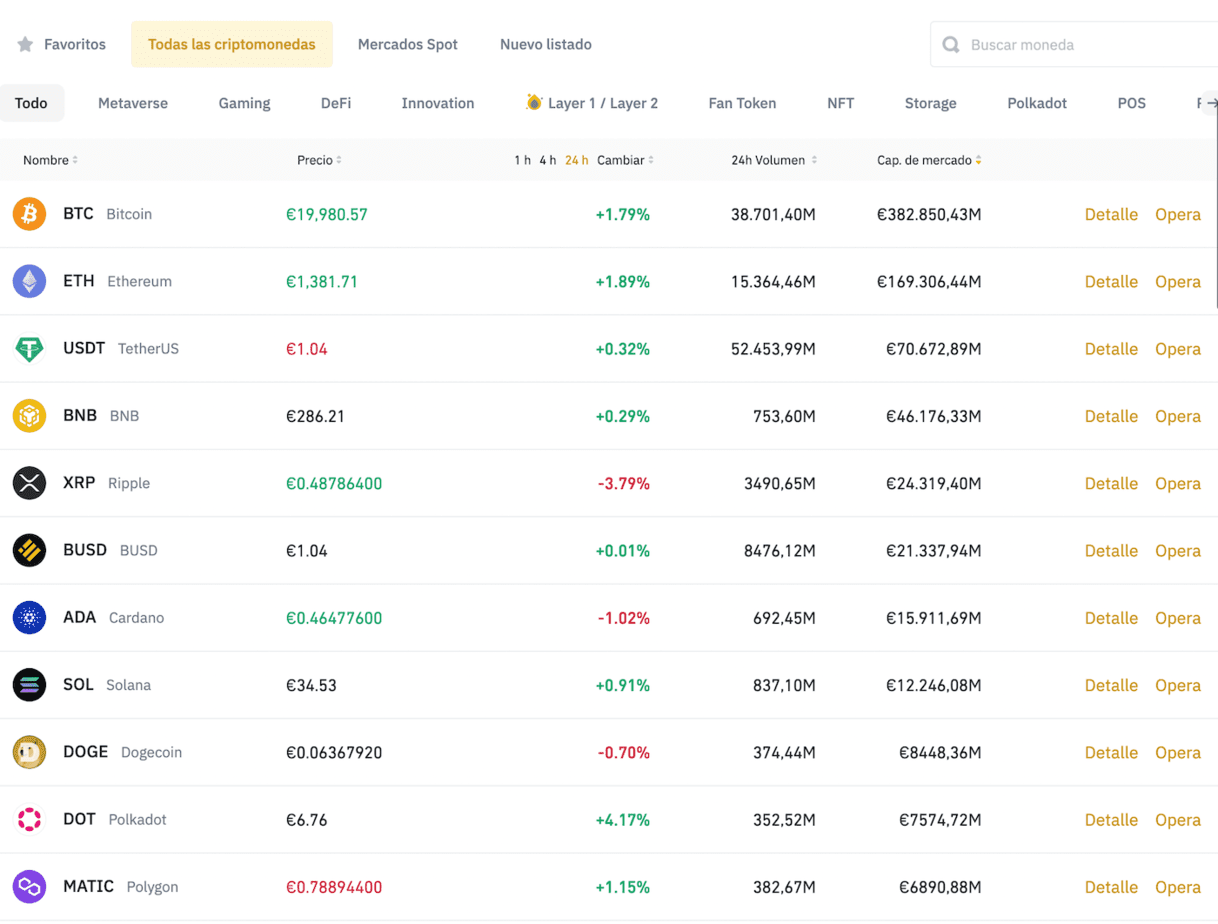Filter by Fan Token category
Image resolution: width=1218 pixels, height=924 pixels.
coord(742,103)
